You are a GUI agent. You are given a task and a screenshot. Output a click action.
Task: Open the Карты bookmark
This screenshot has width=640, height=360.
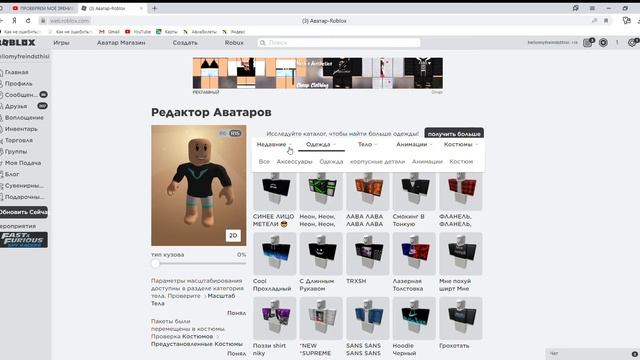point(167,31)
